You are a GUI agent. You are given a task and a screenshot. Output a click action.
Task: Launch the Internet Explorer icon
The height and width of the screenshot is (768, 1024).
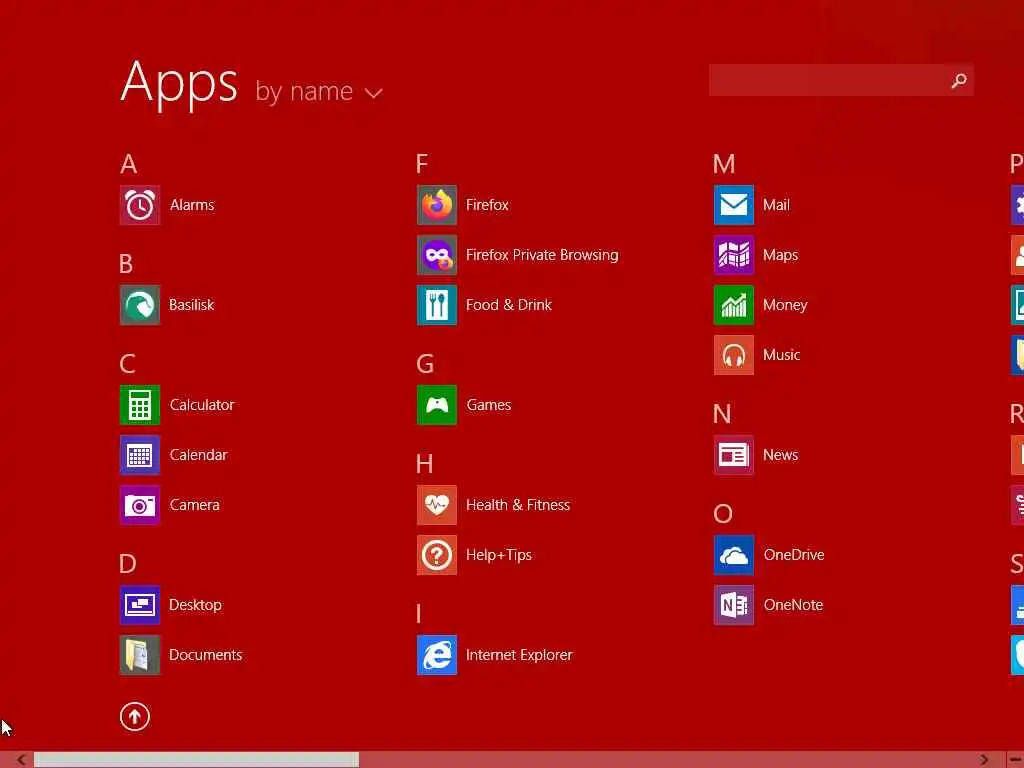coord(437,655)
